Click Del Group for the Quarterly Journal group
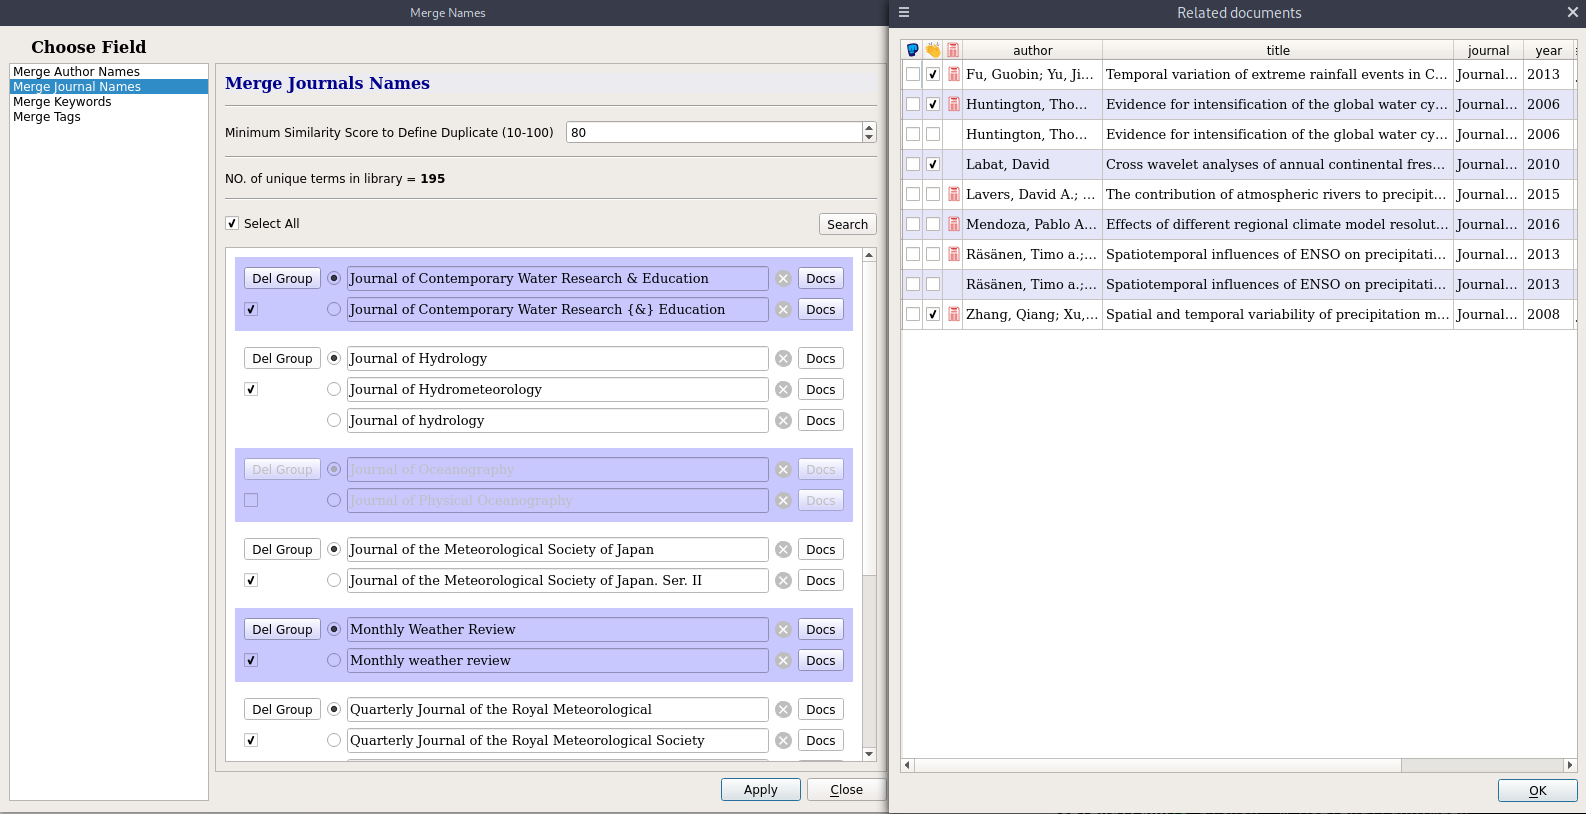The image size is (1586, 814). point(282,710)
